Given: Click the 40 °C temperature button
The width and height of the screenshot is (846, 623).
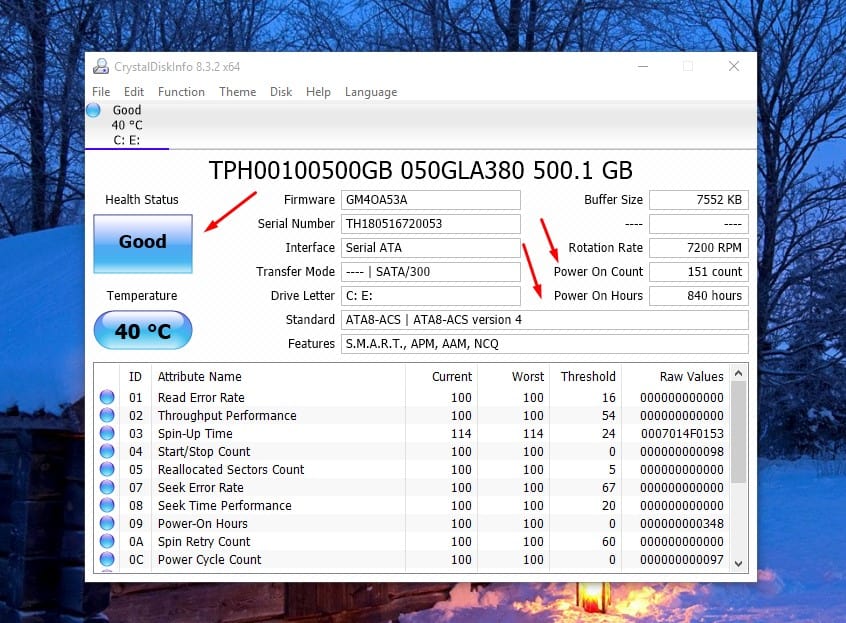Looking at the screenshot, I should pyautogui.click(x=142, y=331).
